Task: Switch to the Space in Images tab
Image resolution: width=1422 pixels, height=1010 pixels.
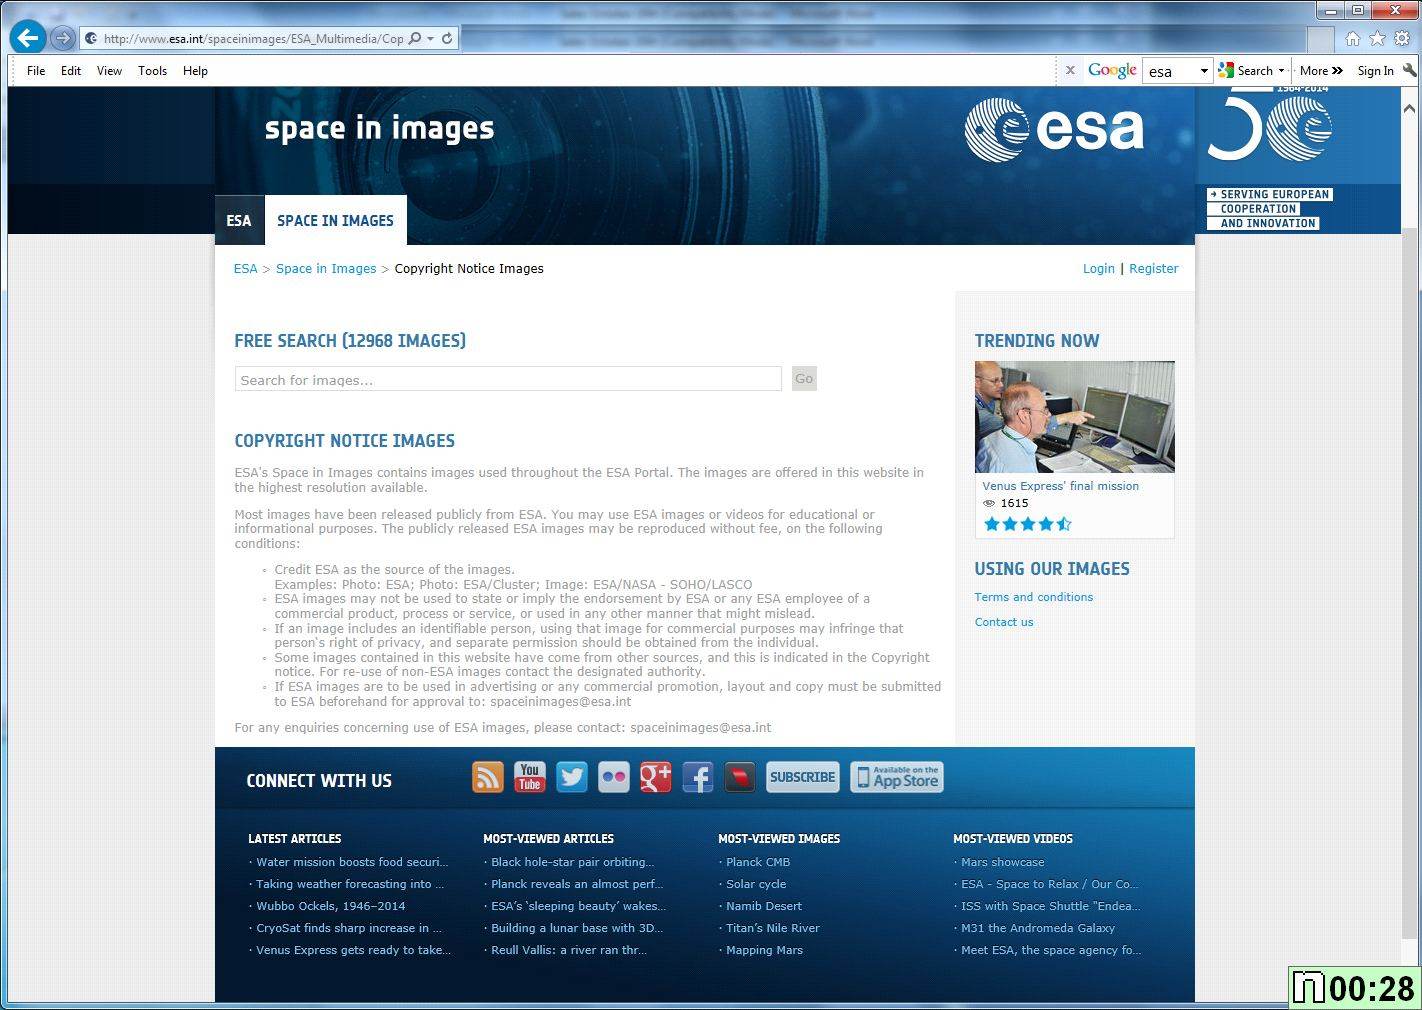Action: [335, 221]
